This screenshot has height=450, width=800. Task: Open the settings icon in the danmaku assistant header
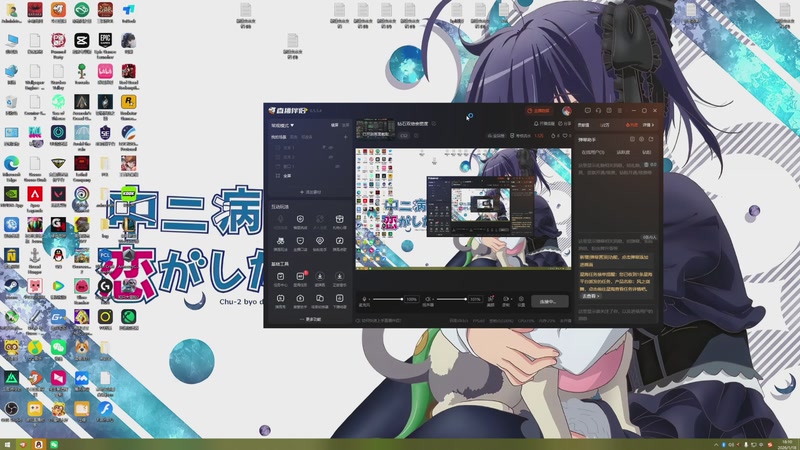coord(641,139)
